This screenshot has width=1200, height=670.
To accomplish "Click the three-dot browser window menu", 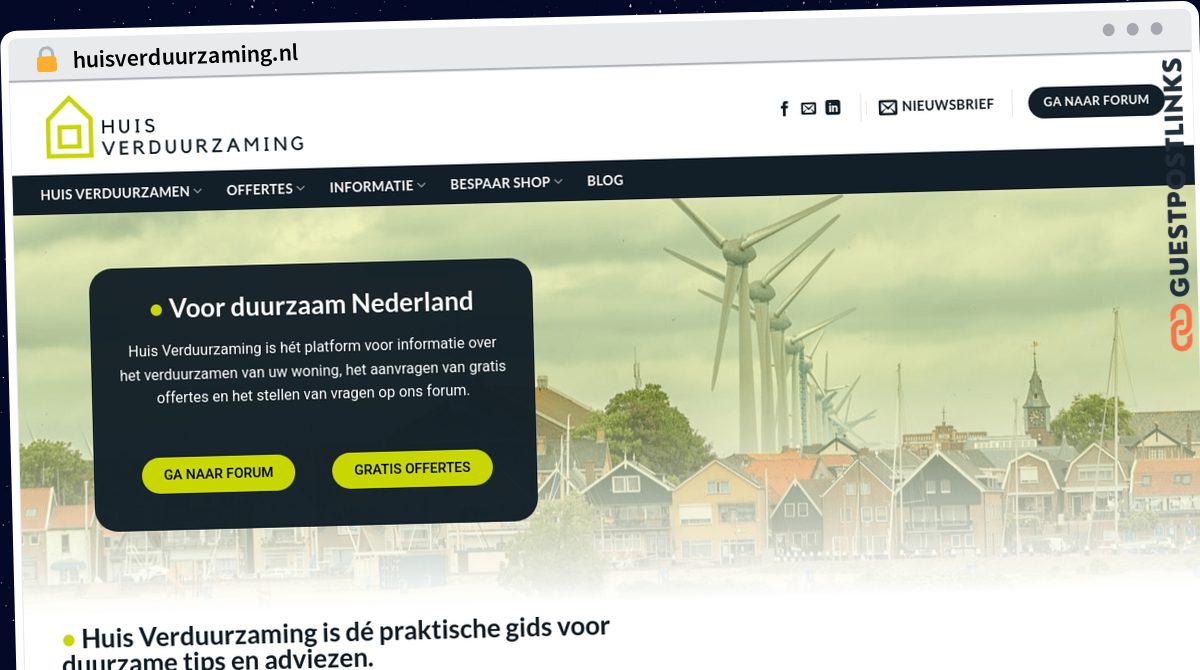I will [1133, 29].
